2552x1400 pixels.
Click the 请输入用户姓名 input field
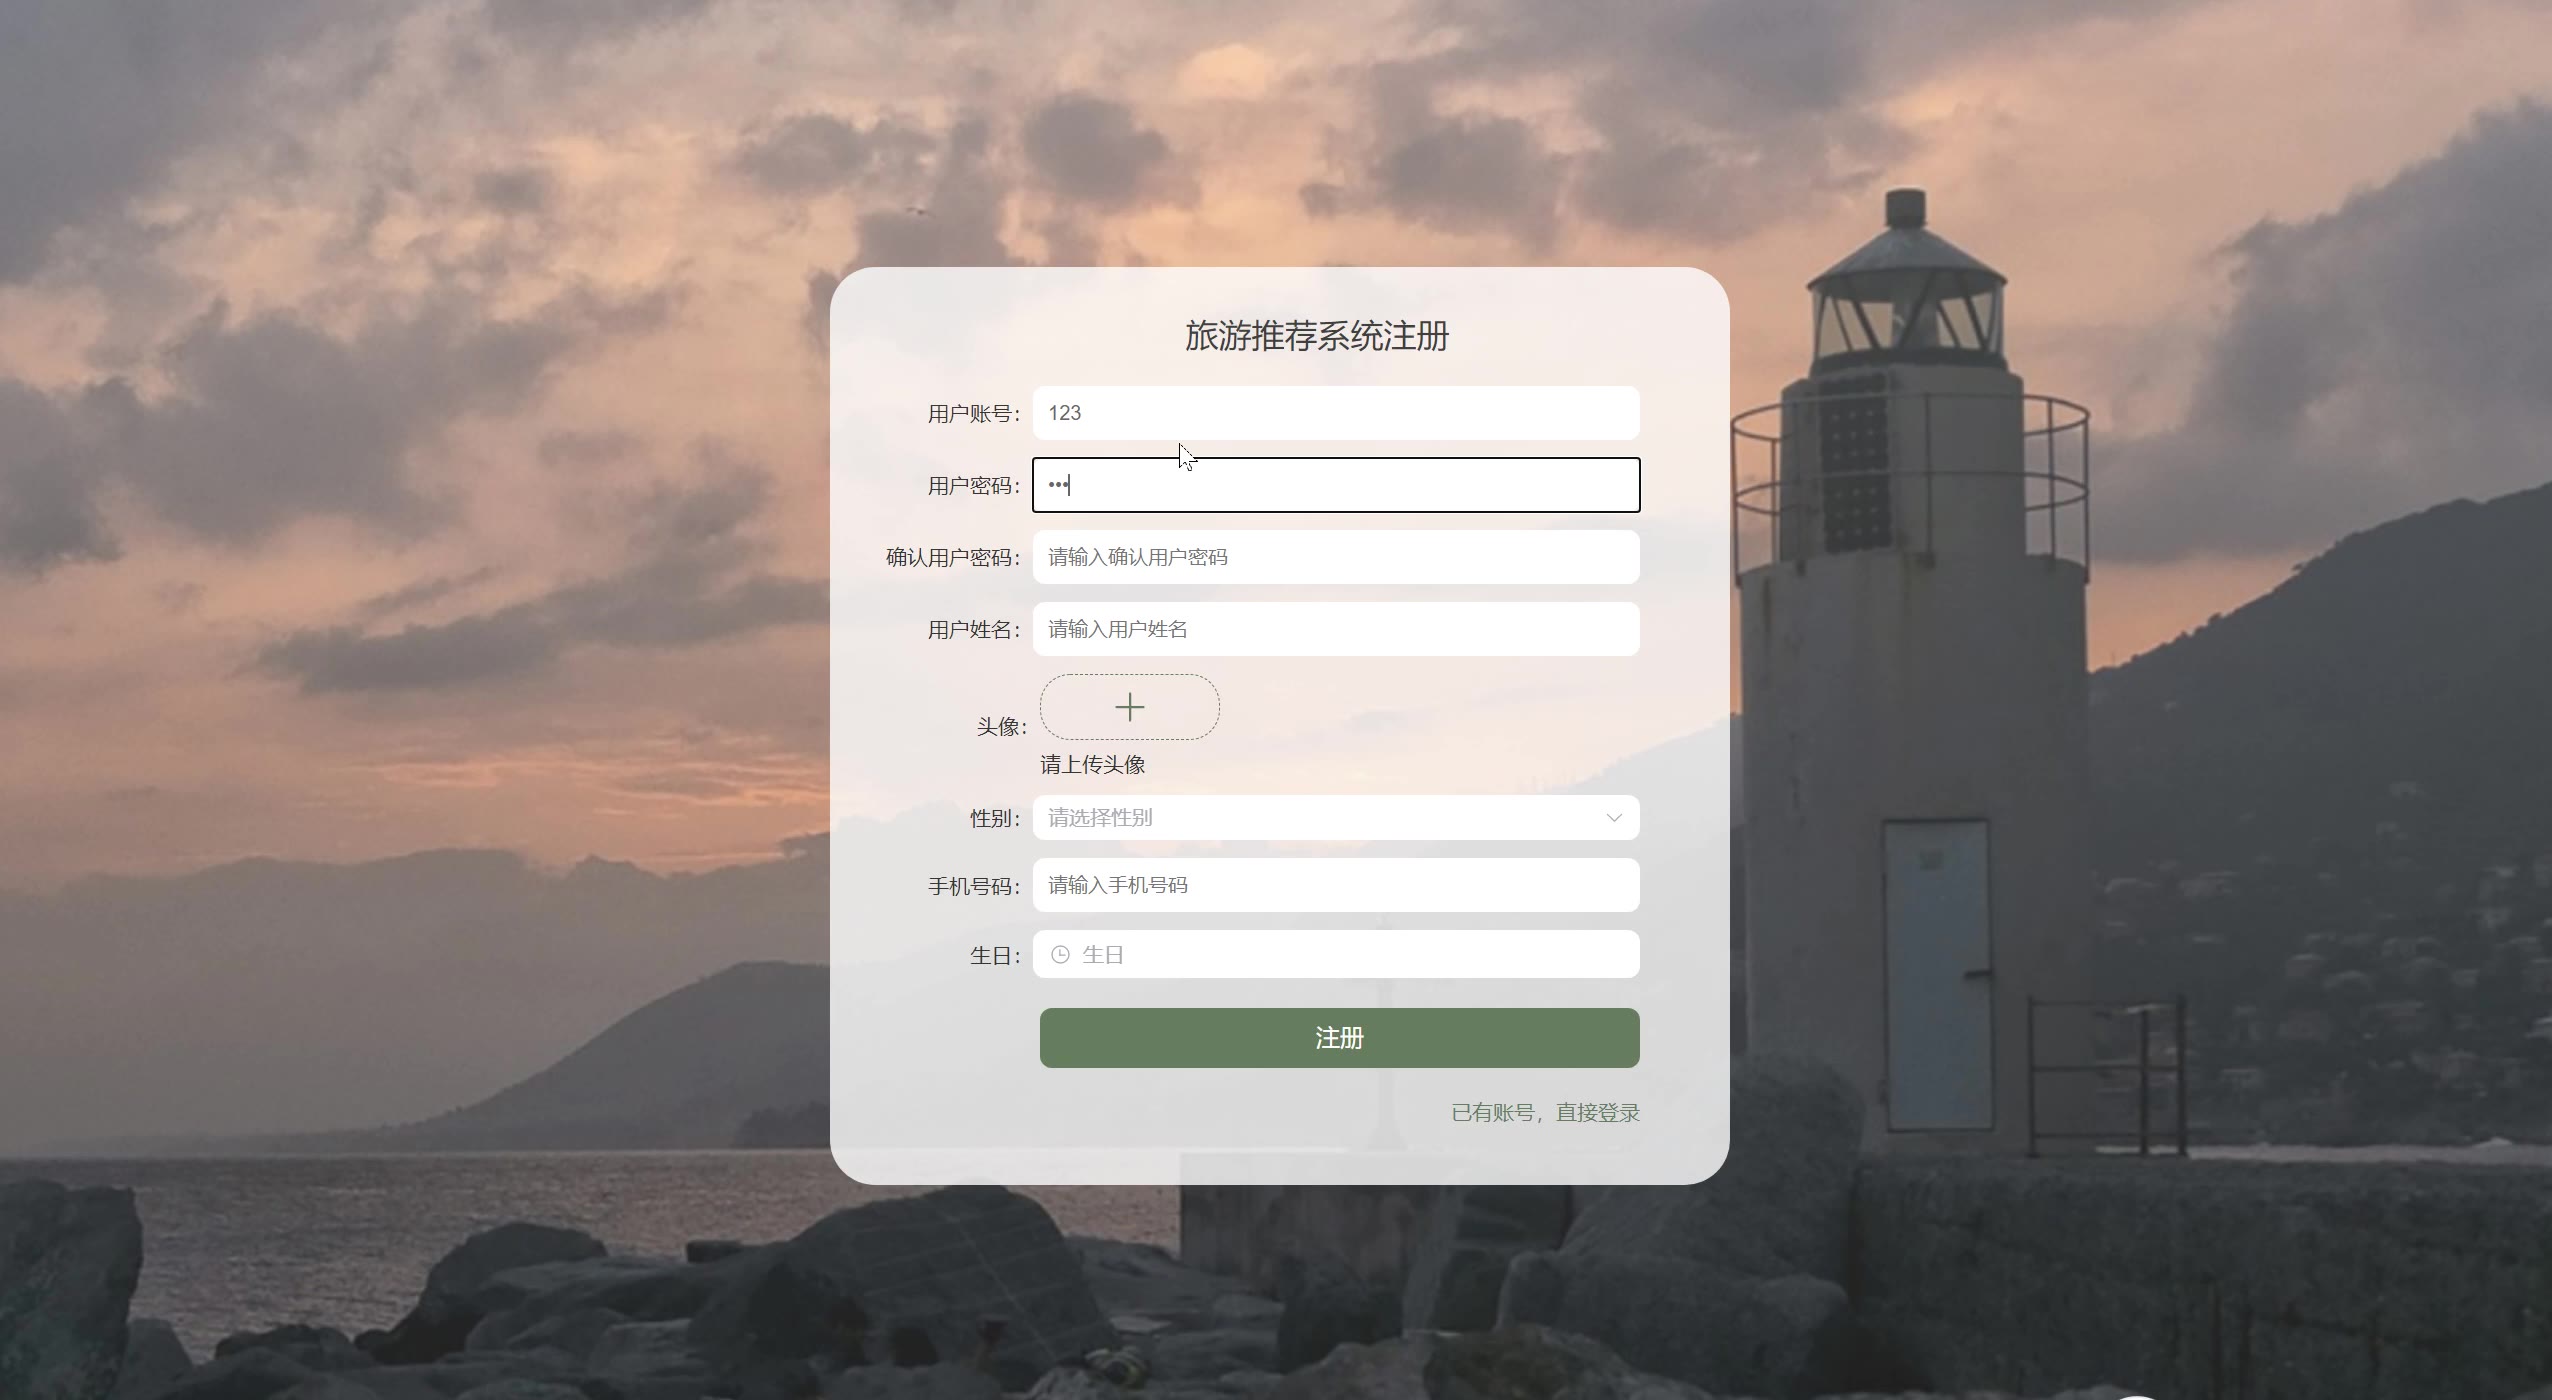tap(1336, 629)
